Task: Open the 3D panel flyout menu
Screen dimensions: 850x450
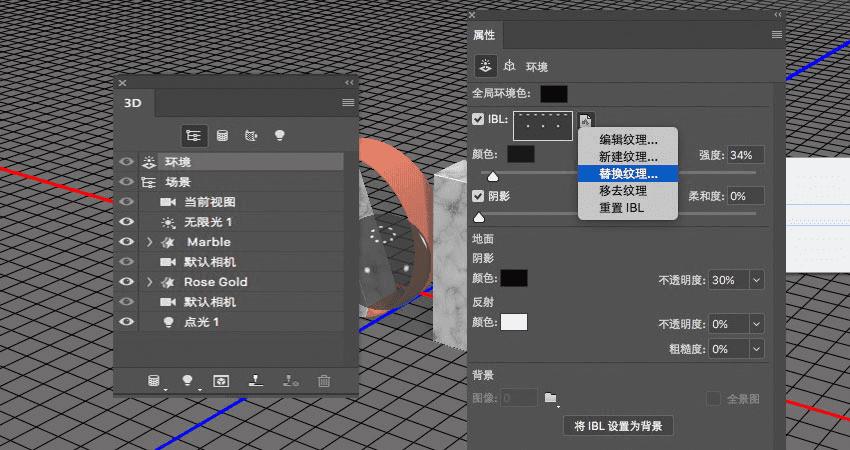Action: [349, 102]
